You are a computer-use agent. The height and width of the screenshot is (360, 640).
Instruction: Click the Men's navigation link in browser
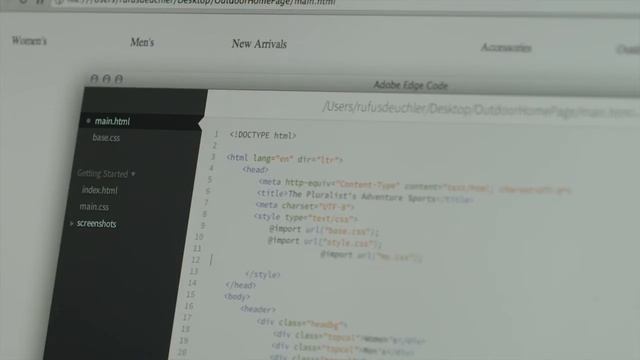tap(142, 42)
